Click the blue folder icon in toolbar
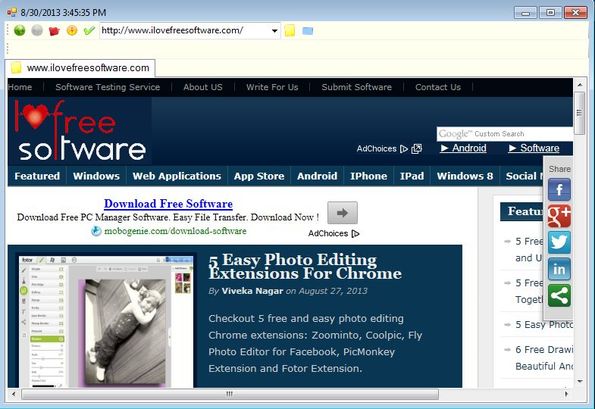595x409 pixels. pos(308,31)
